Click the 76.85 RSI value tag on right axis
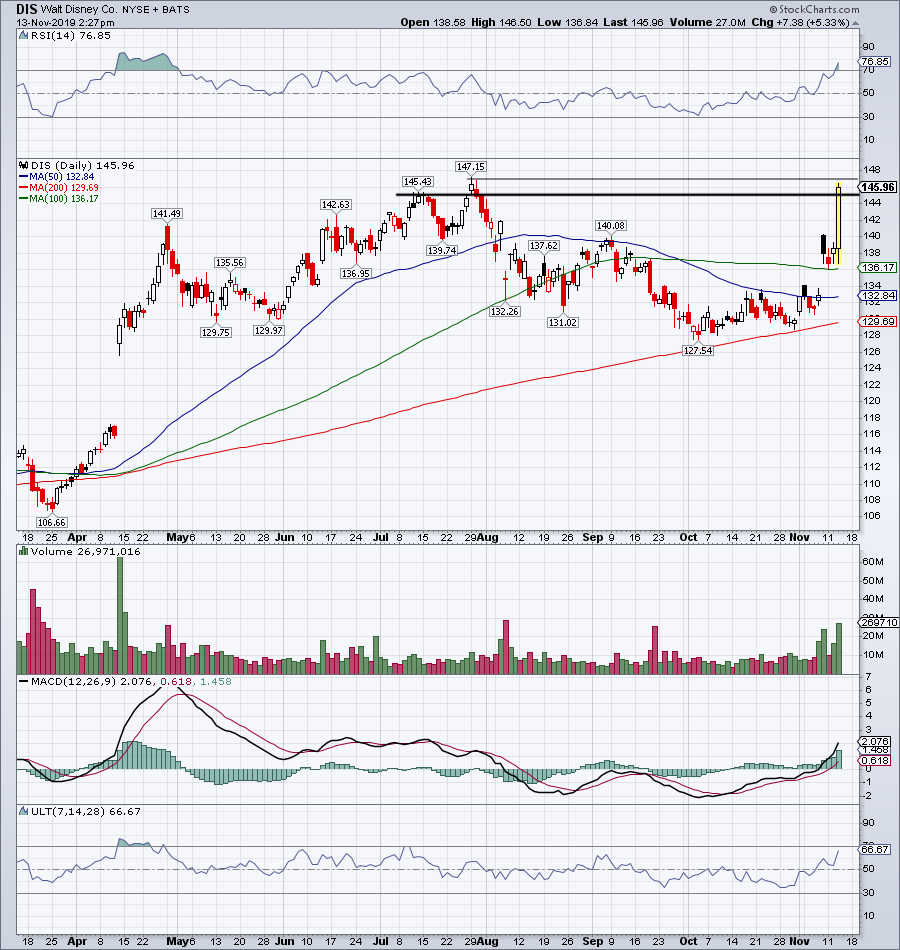The height and width of the screenshot is (950, 900). (x=874, y=62)
